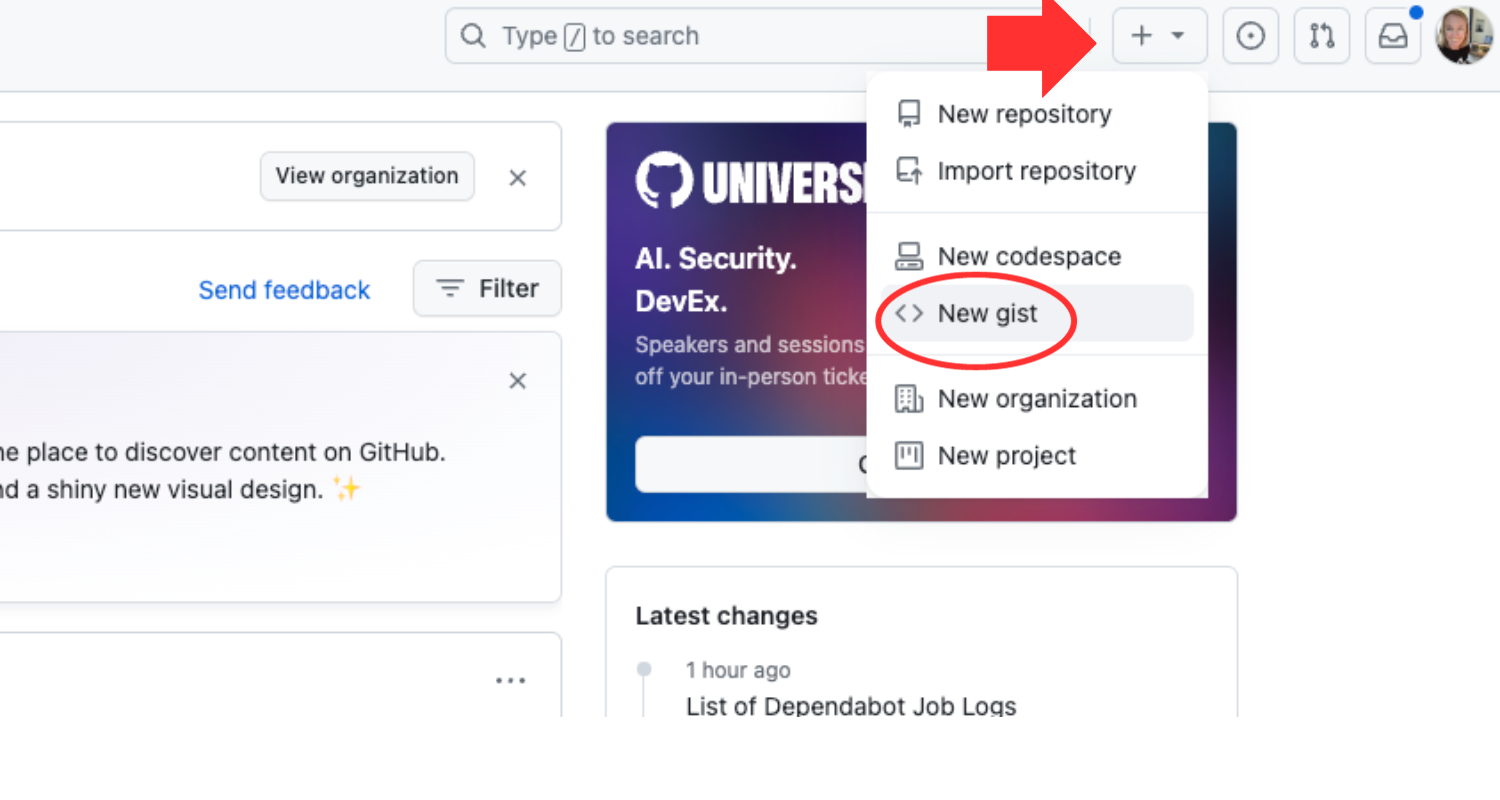This screenshot has width=1500, height=800.
Task: Open the three-dot options menu
Action: (510, 681)
